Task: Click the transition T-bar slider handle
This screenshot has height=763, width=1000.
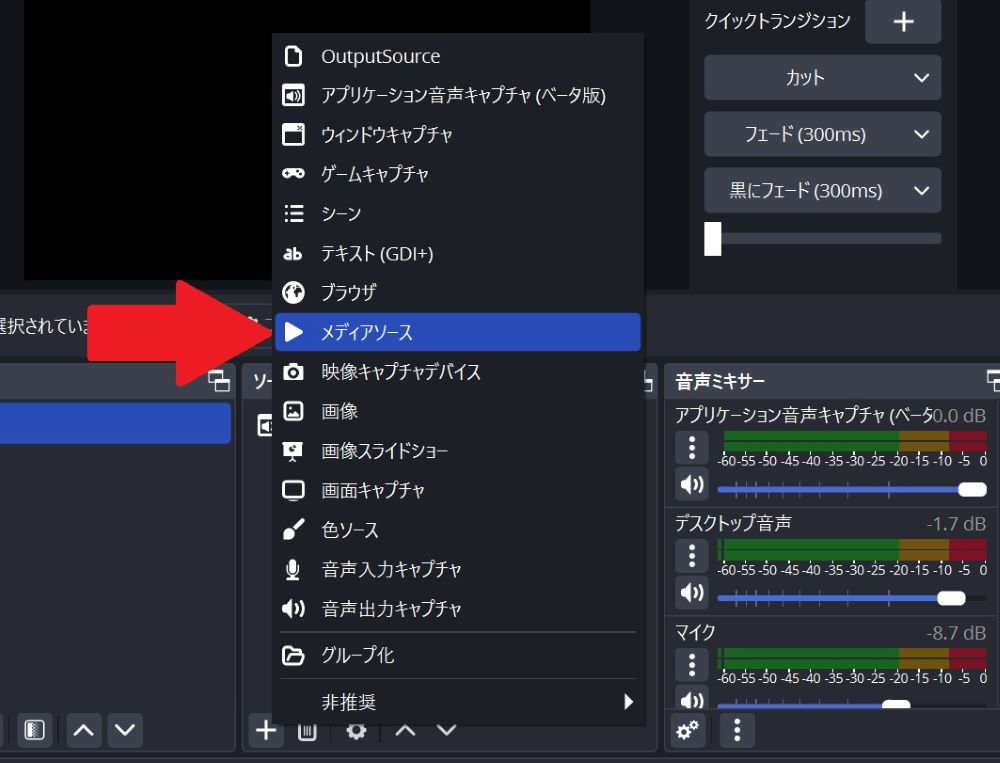Action: 712,239
